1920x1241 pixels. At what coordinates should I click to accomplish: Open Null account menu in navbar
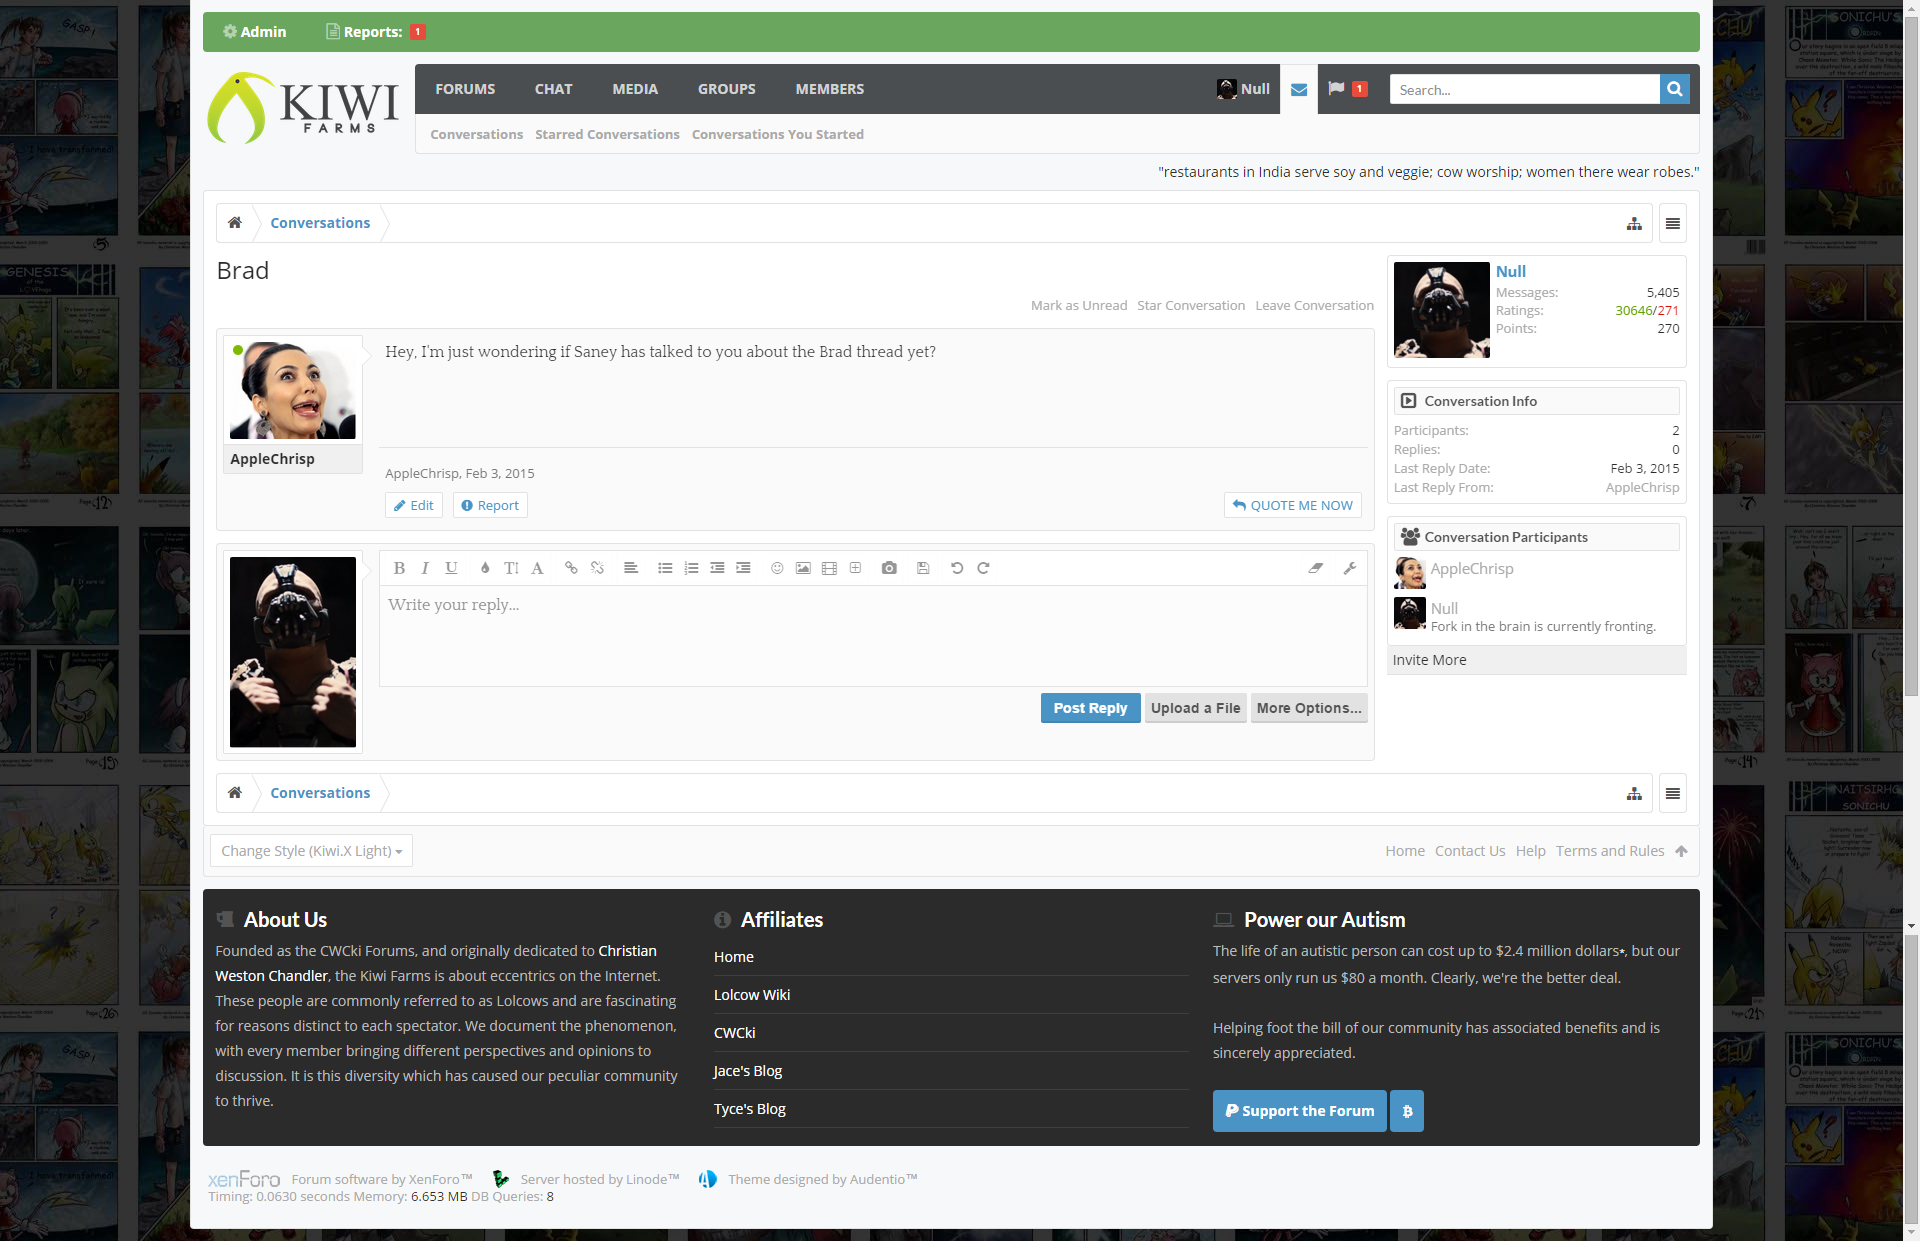click(1243, 89)
